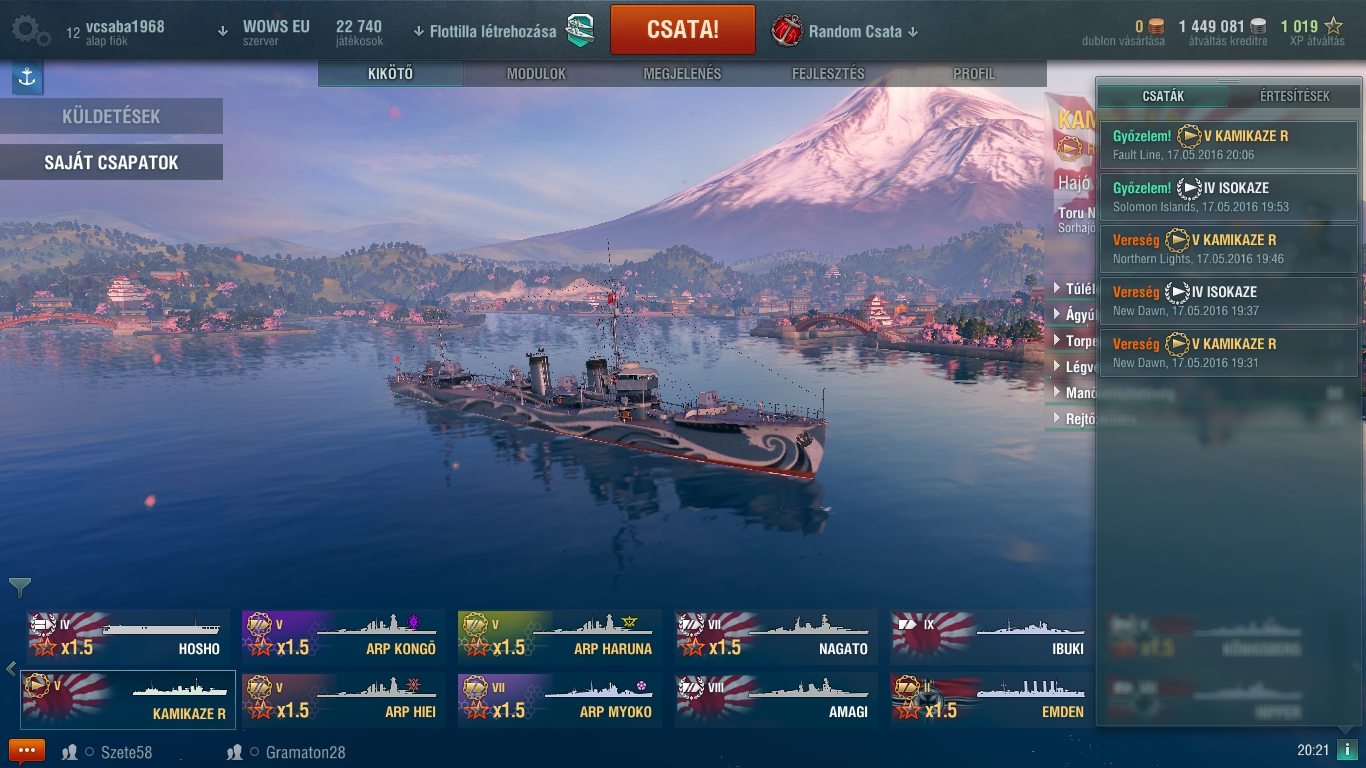The image size is (1366, 768).
Task: Open the KÜLDETÉSEK missions button
Action: (x=111, y=116)
